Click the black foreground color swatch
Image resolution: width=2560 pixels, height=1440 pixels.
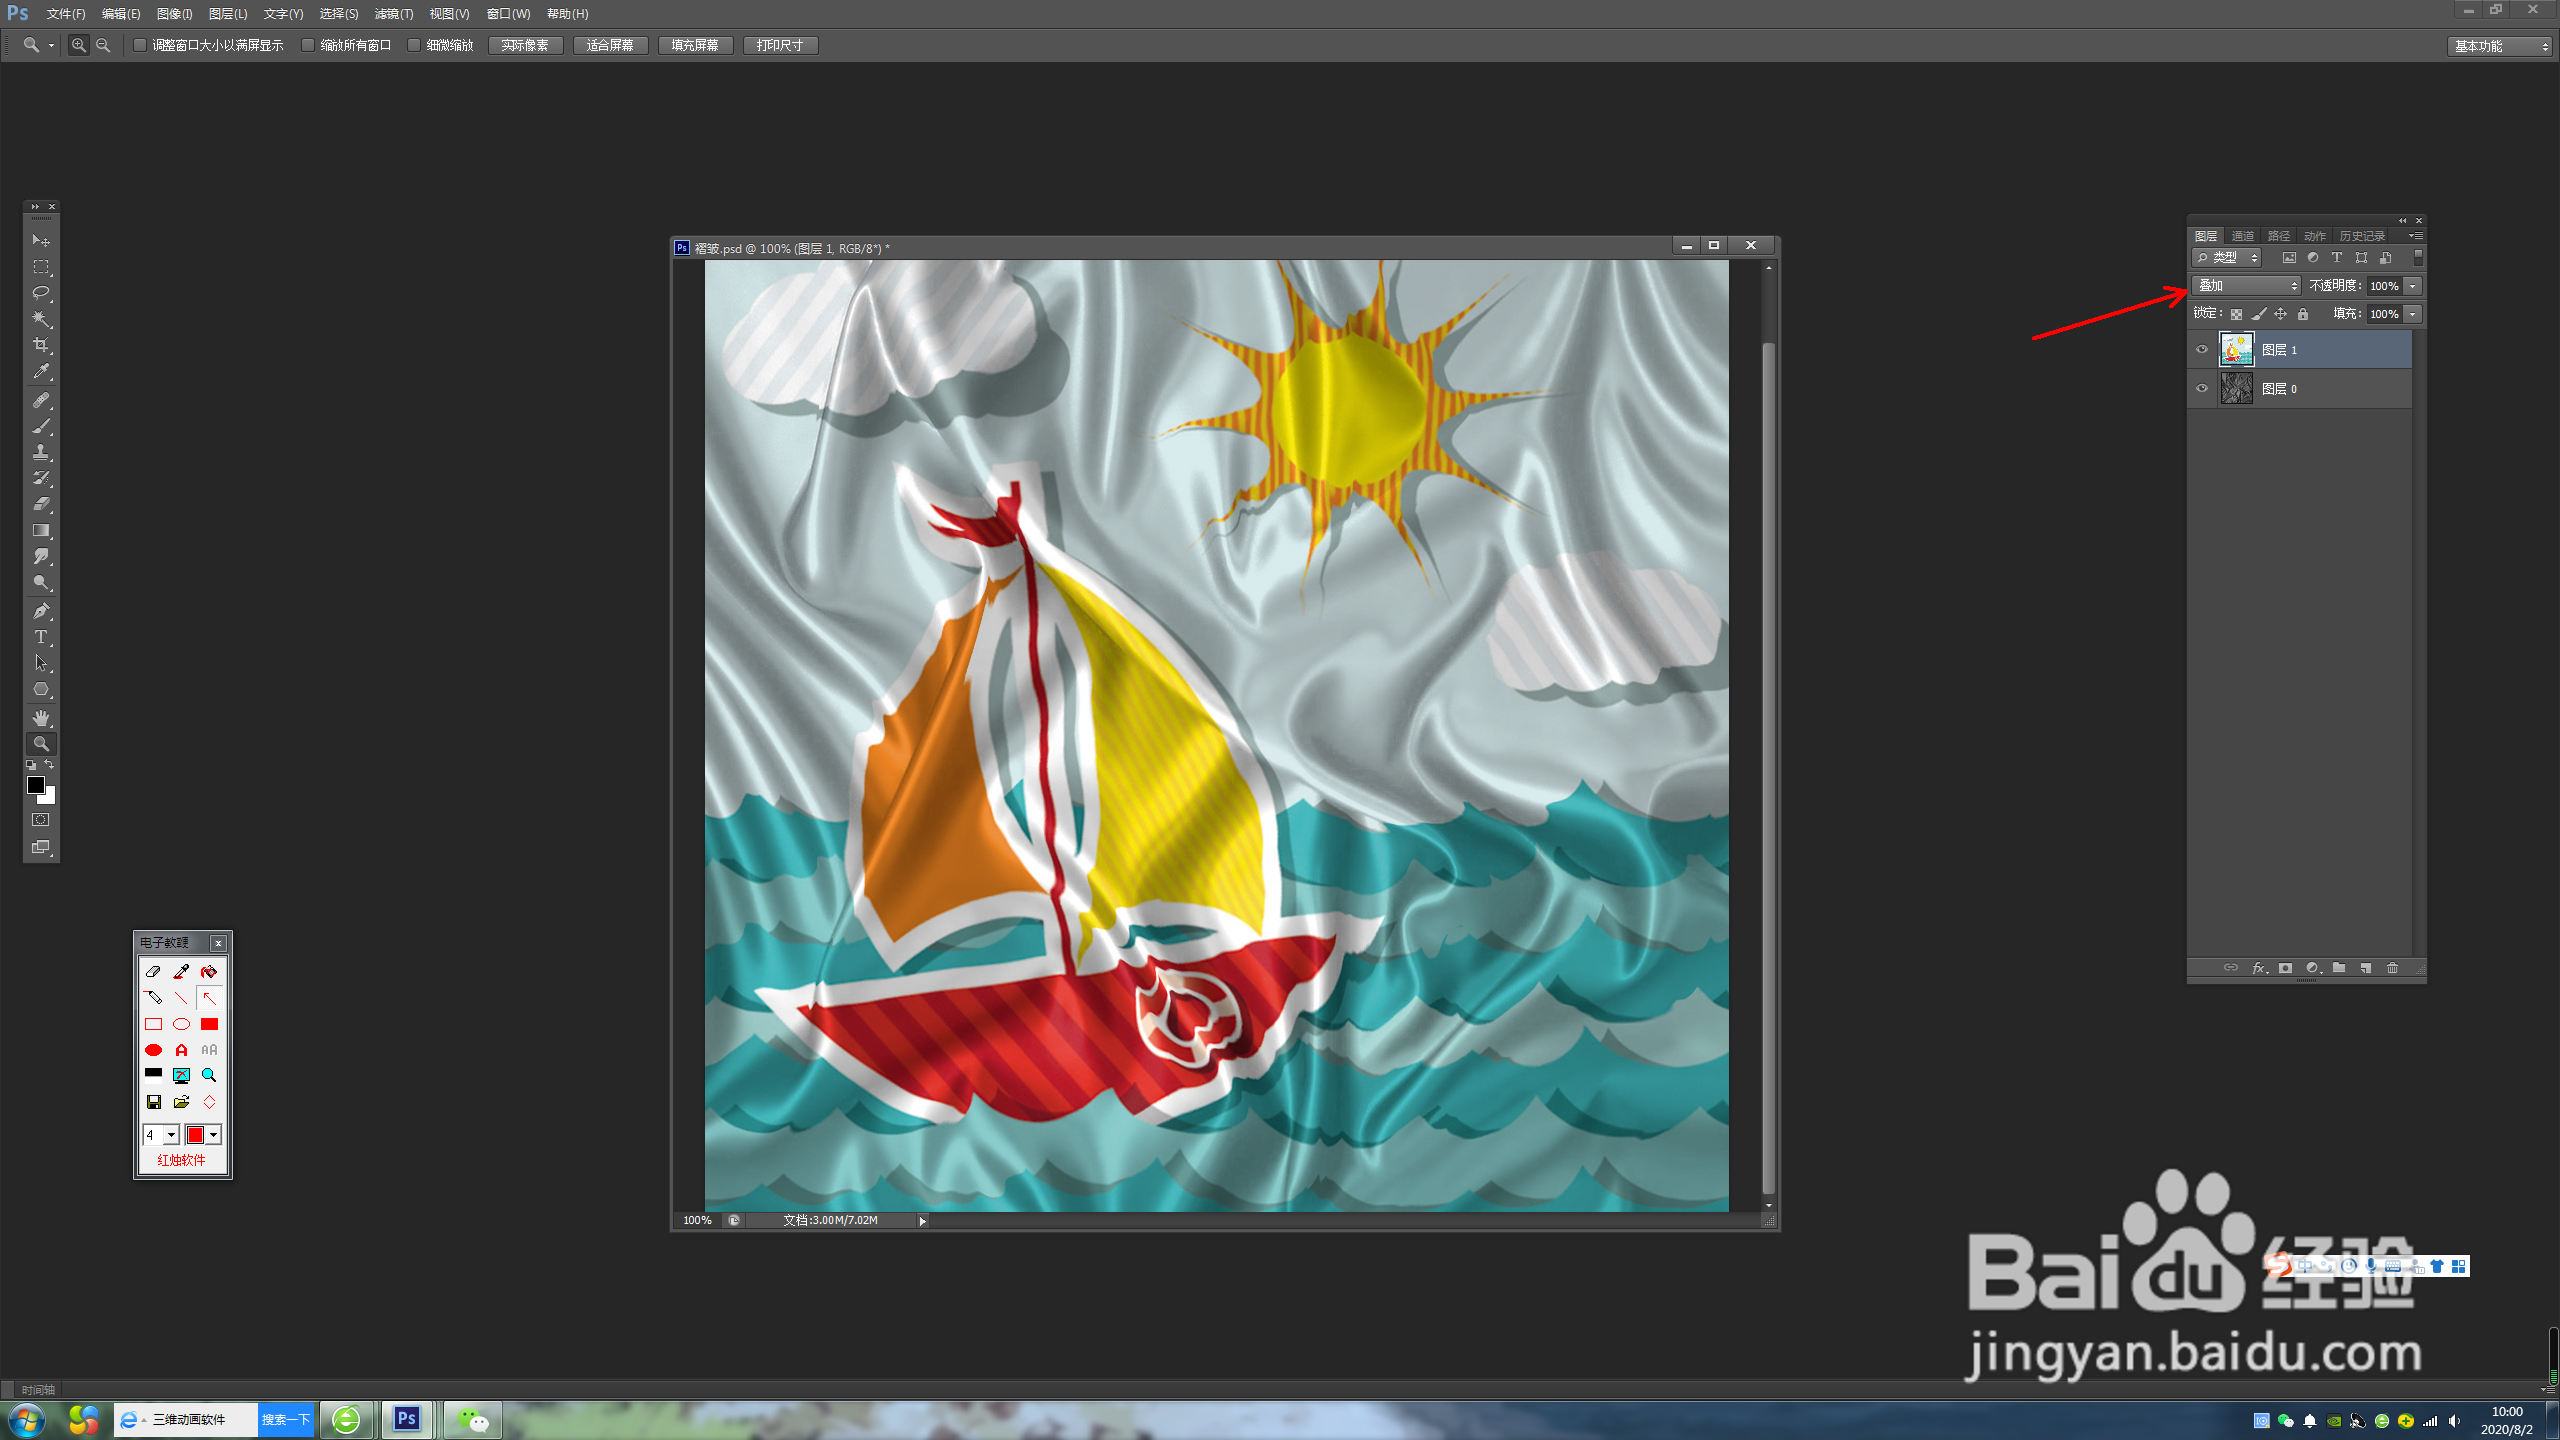pyautogui.click(x=35, y=786)
